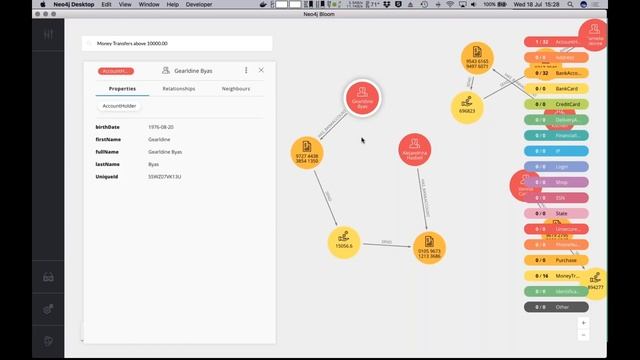Zoom in with the plus button
Image resolution: width=640 pixels, height=360 pixels.
point(584,323)
